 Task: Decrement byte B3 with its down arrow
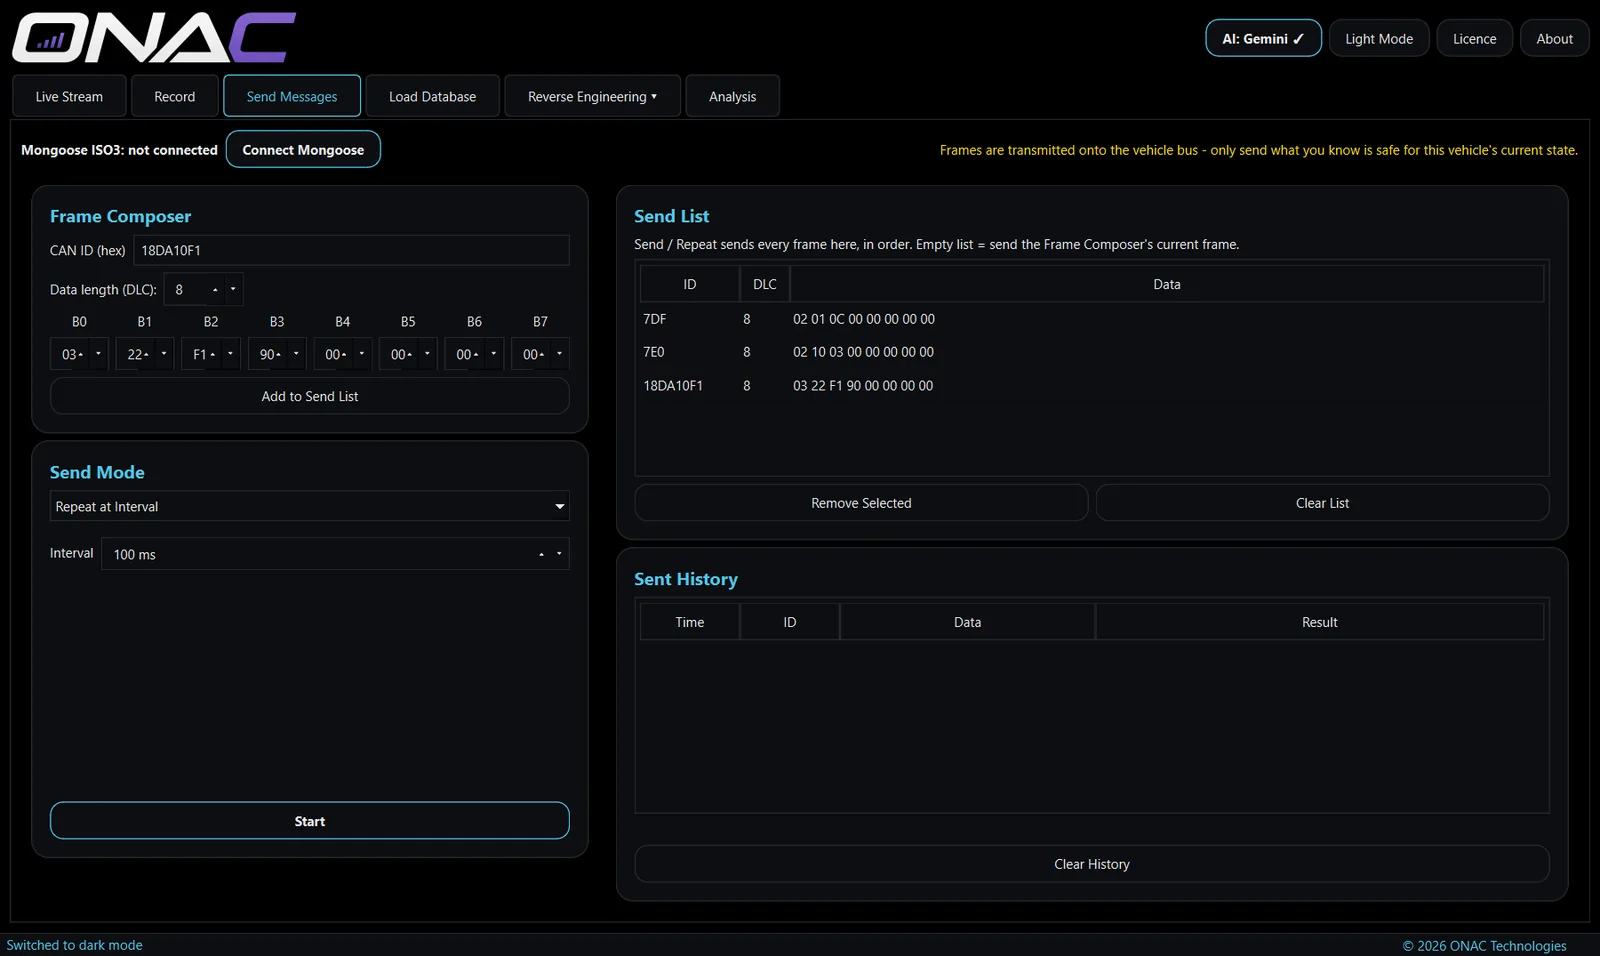[x=296, y=354]
